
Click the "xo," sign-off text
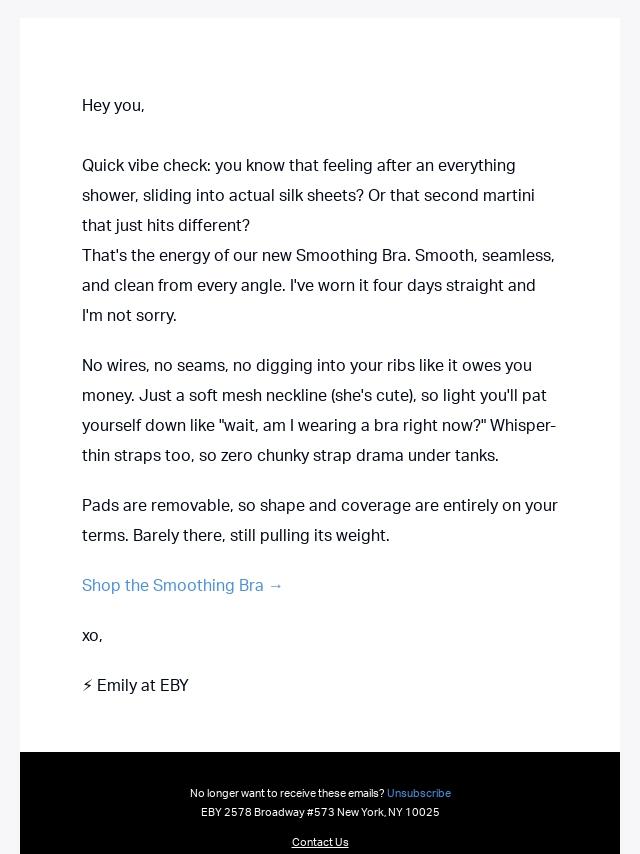(x=92, y=636)
